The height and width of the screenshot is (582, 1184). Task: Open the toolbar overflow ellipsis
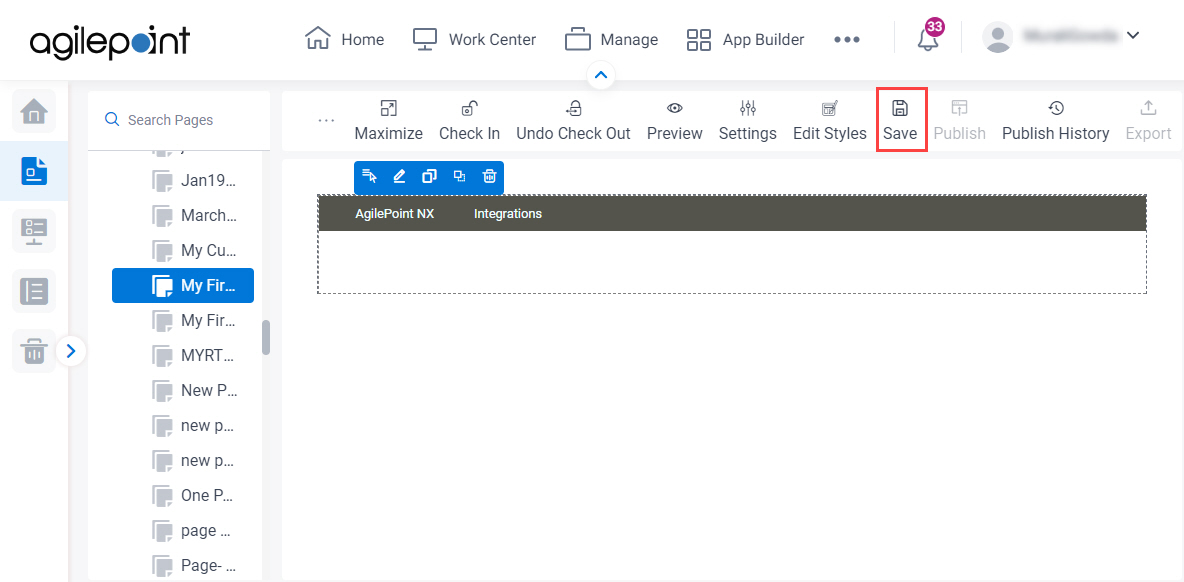point(326,121)
